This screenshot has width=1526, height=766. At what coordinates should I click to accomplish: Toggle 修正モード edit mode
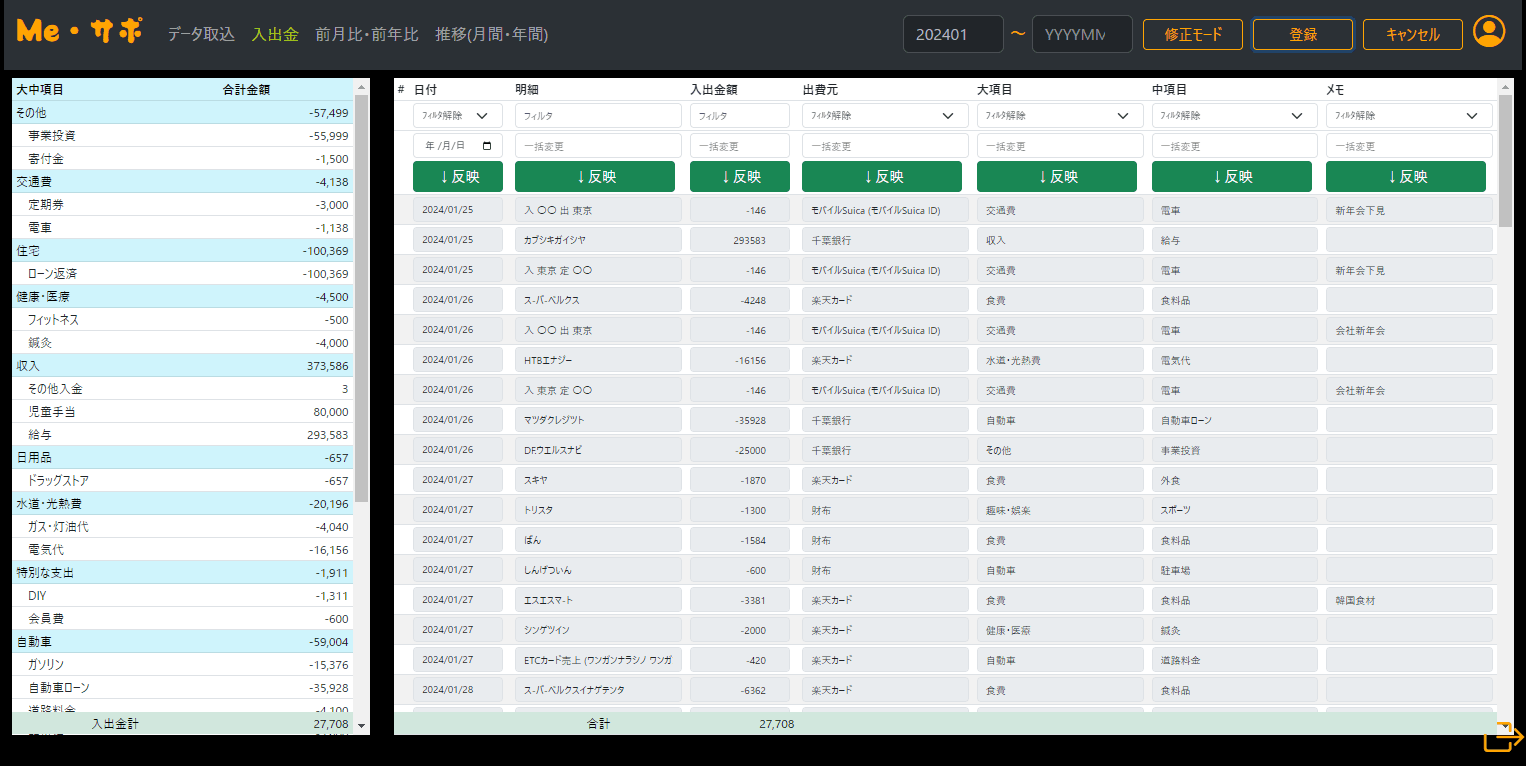pyautogui.click(x=1192, y=34)
